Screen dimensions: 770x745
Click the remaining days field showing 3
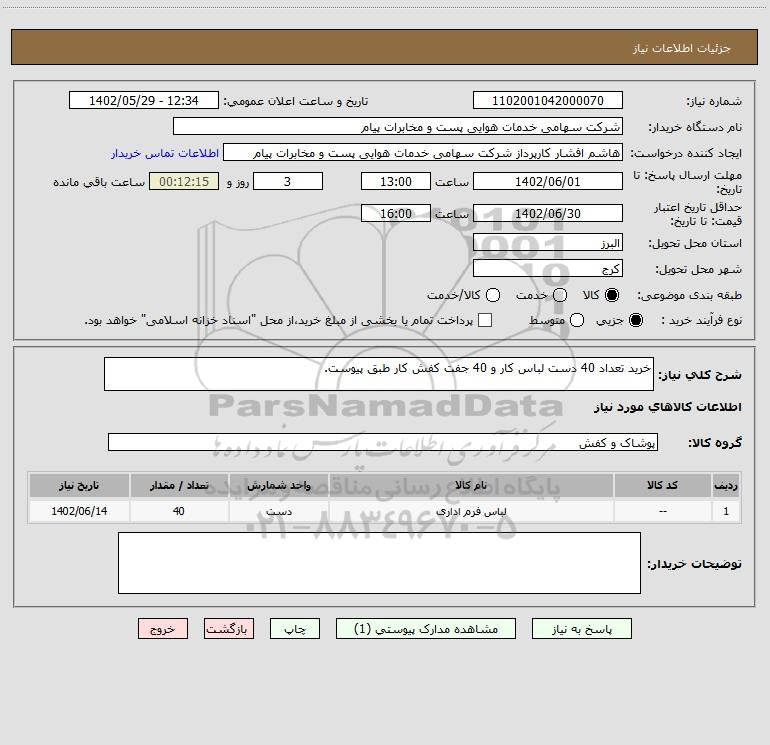click(x=288, y=181)
